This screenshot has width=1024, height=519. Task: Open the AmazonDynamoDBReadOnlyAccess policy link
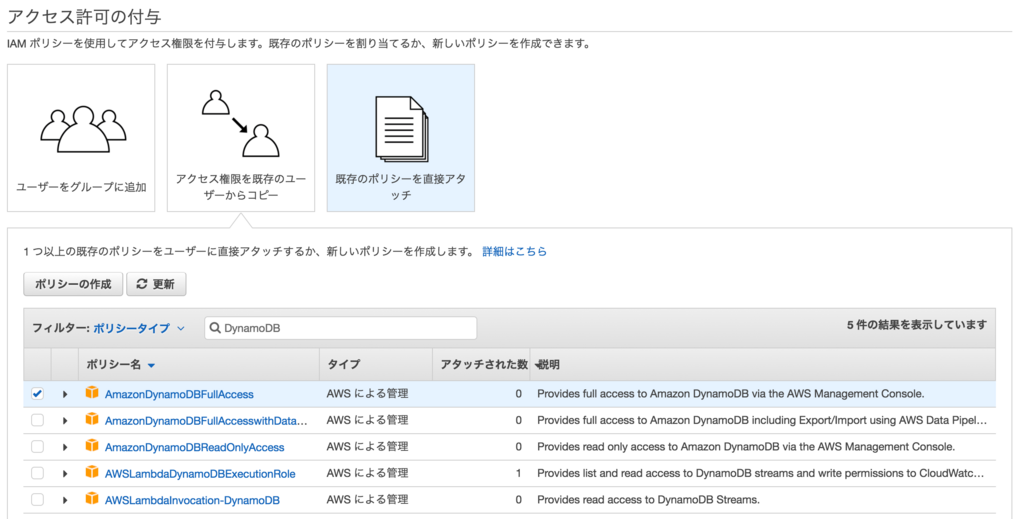tap(195, 447)
